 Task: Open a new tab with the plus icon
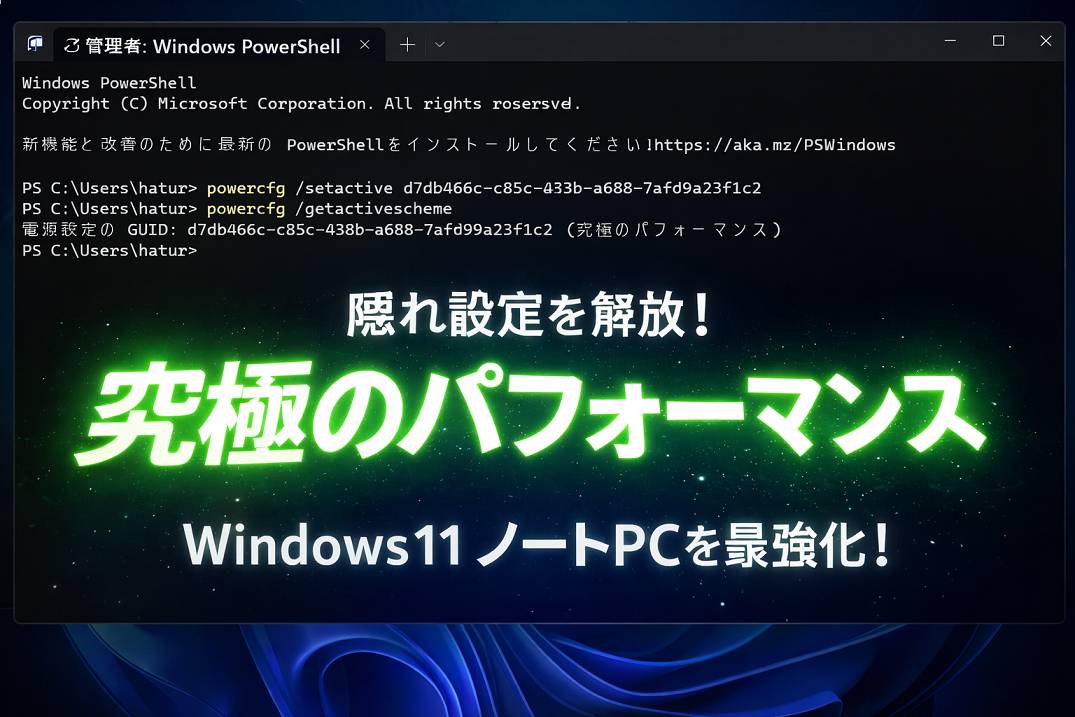pyautogui.click(x=407, y=45)
